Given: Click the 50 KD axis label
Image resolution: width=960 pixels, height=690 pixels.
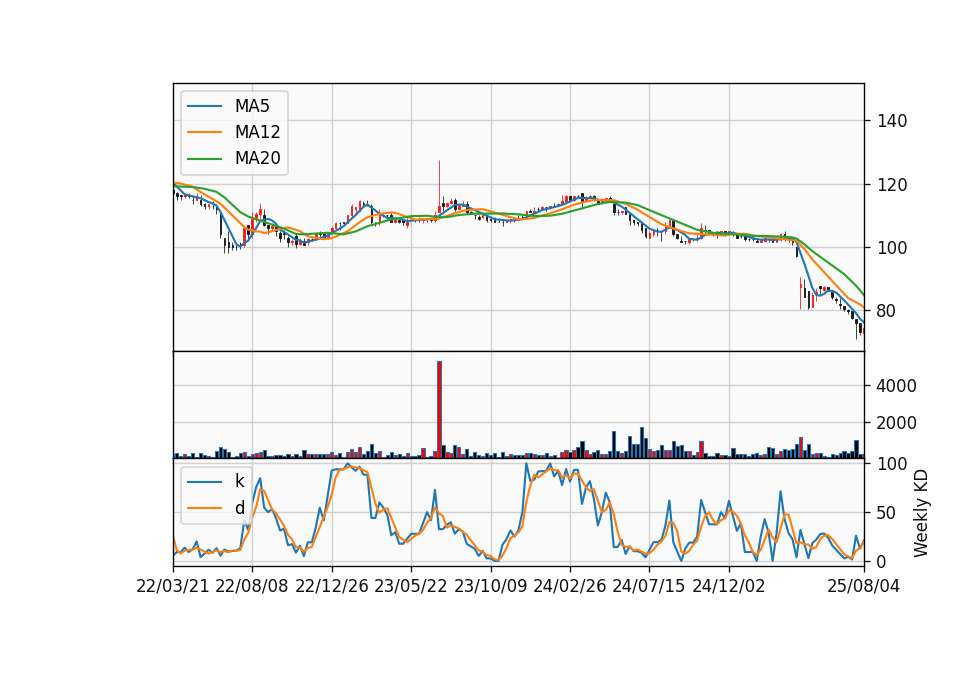Looking at the screenshot, I should tap(887, 513).
